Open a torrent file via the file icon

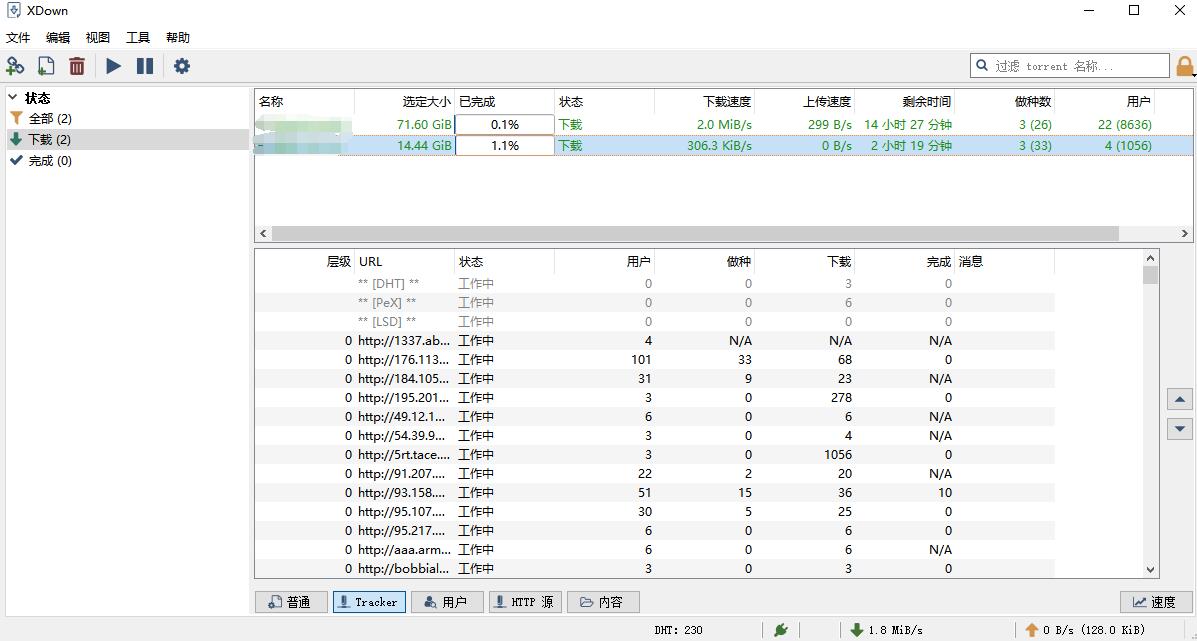point(45,65)
